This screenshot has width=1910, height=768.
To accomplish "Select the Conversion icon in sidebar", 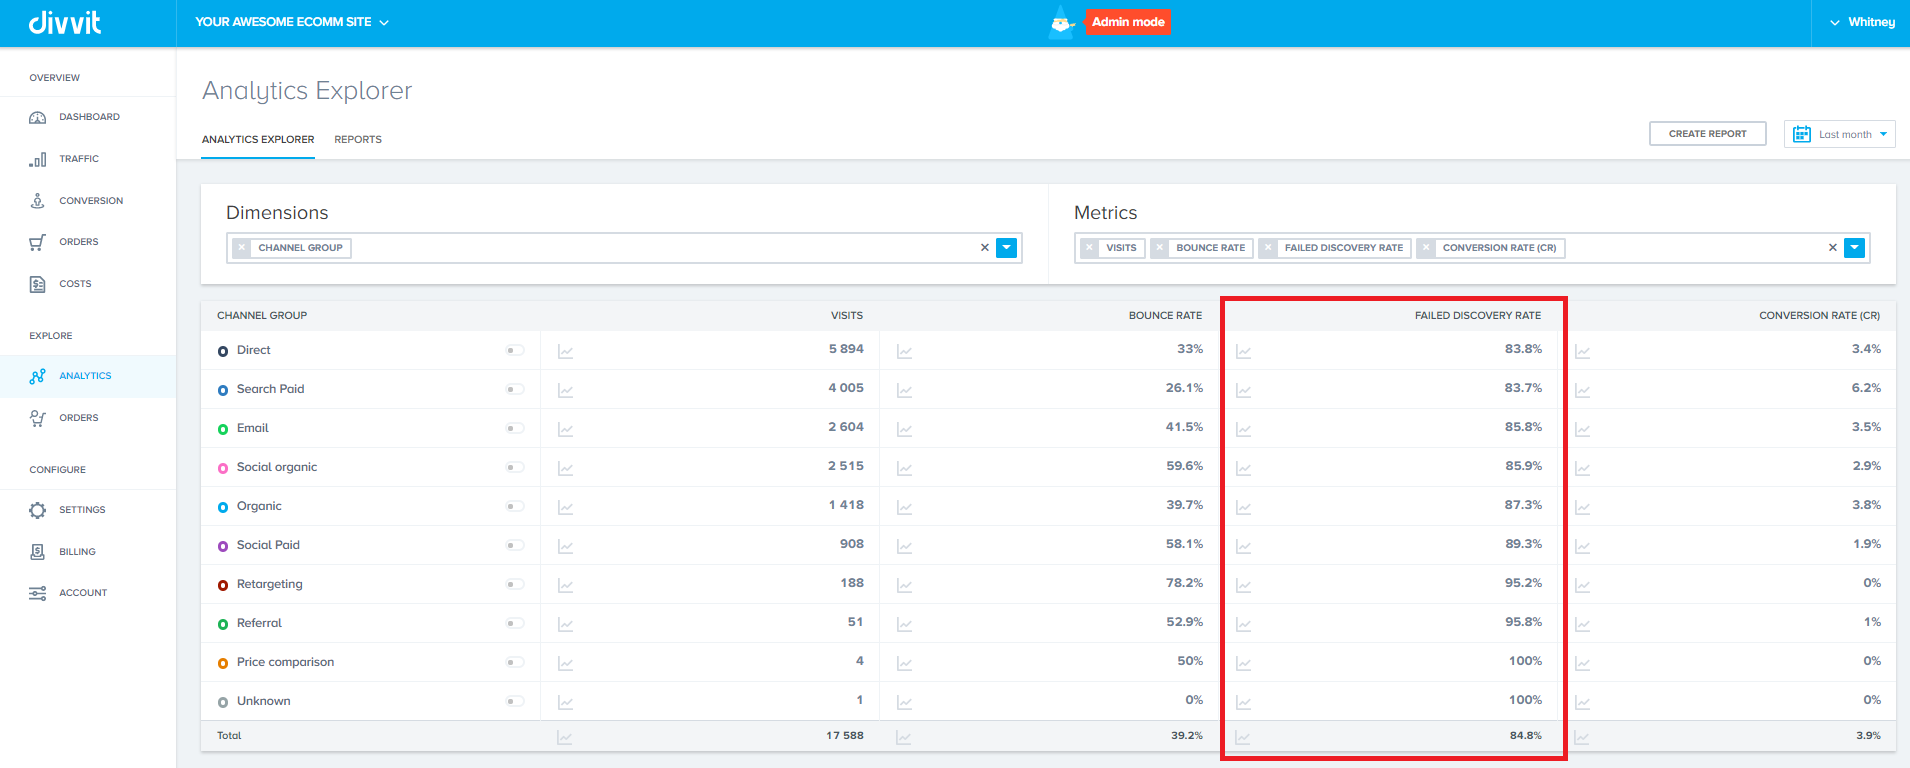I will [x=38, y=201].
